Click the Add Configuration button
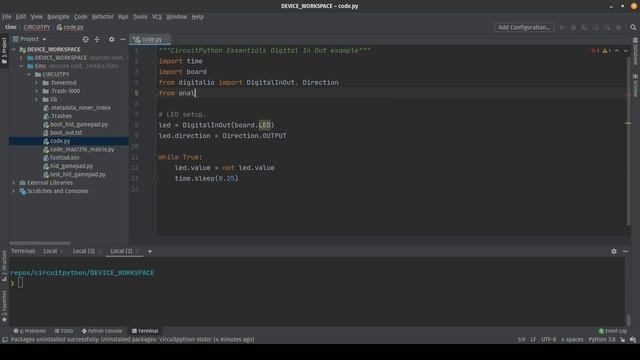 click(x=524, y=27)
